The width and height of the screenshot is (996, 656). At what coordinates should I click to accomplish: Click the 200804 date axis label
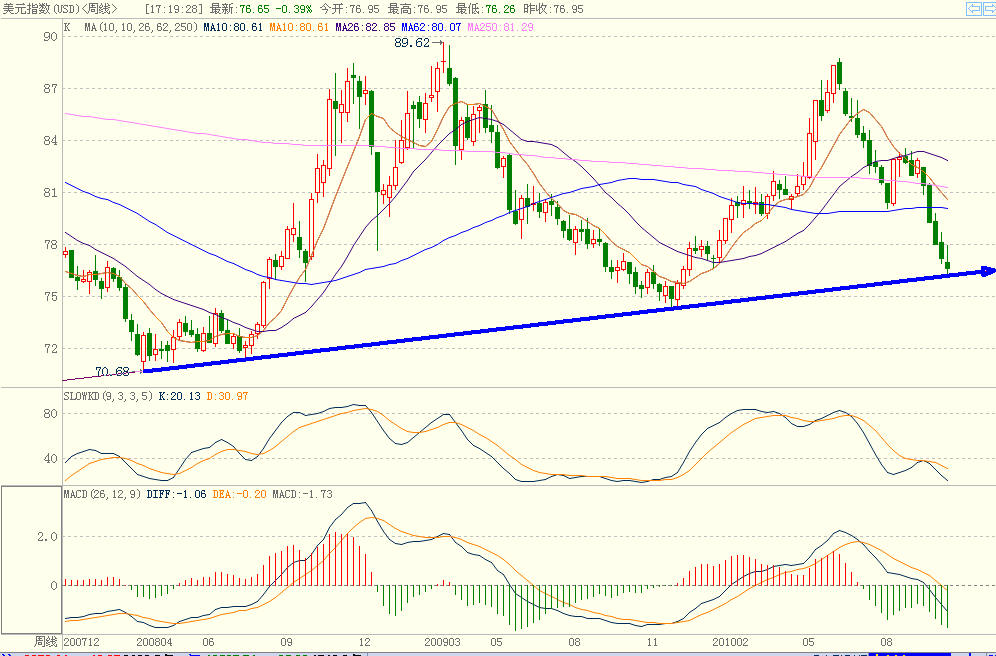tap(154, 642)
